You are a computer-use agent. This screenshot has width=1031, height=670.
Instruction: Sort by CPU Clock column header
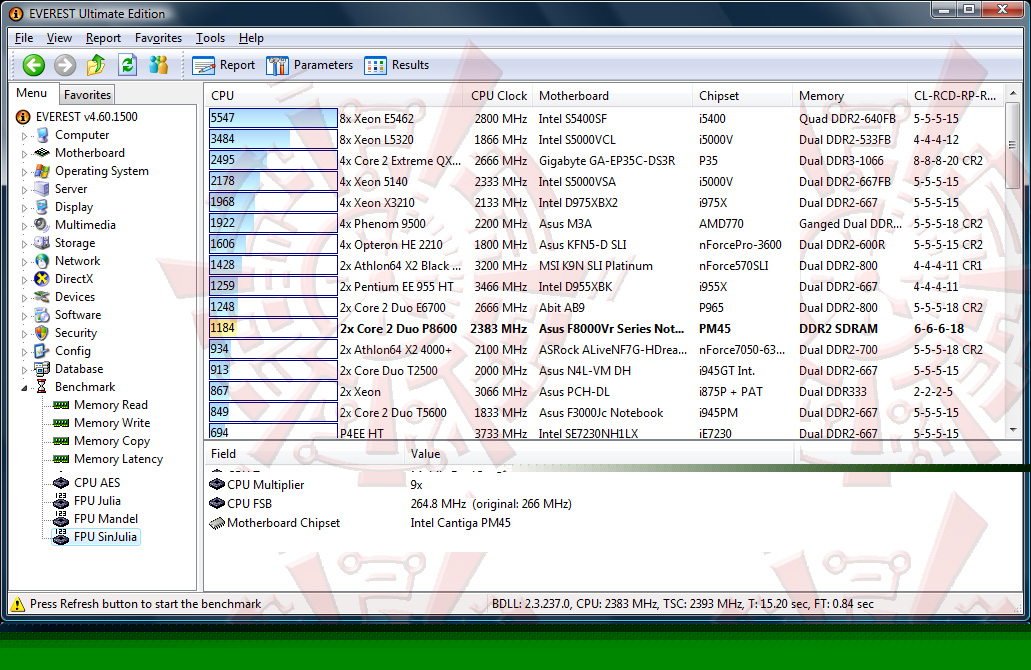click(x=498, y=96)
